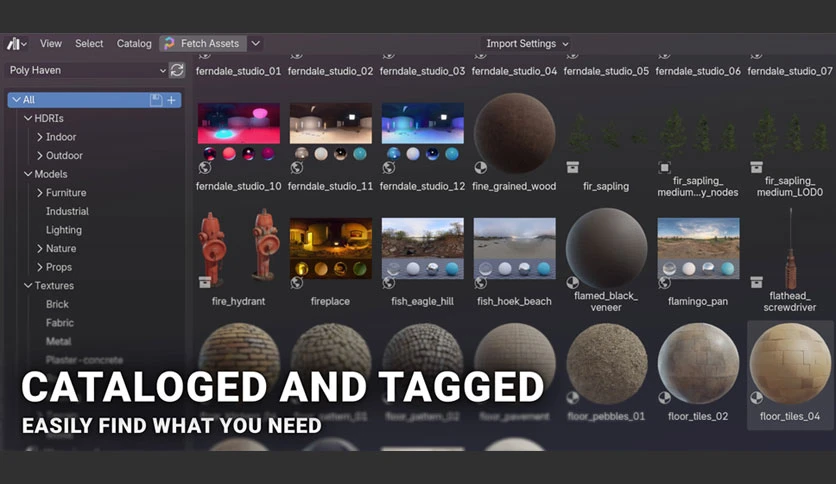Collapse the Models catalog

[x=28, y=174]
